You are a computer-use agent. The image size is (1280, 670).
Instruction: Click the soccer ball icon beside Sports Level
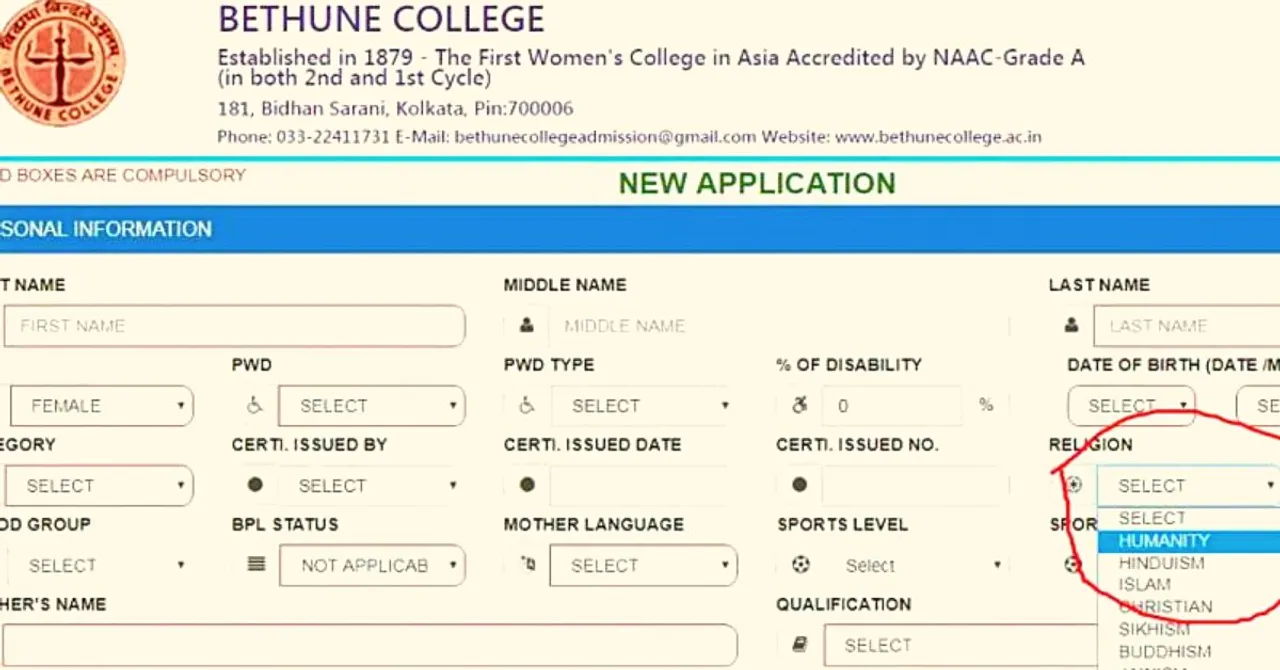tap(800, 565)
